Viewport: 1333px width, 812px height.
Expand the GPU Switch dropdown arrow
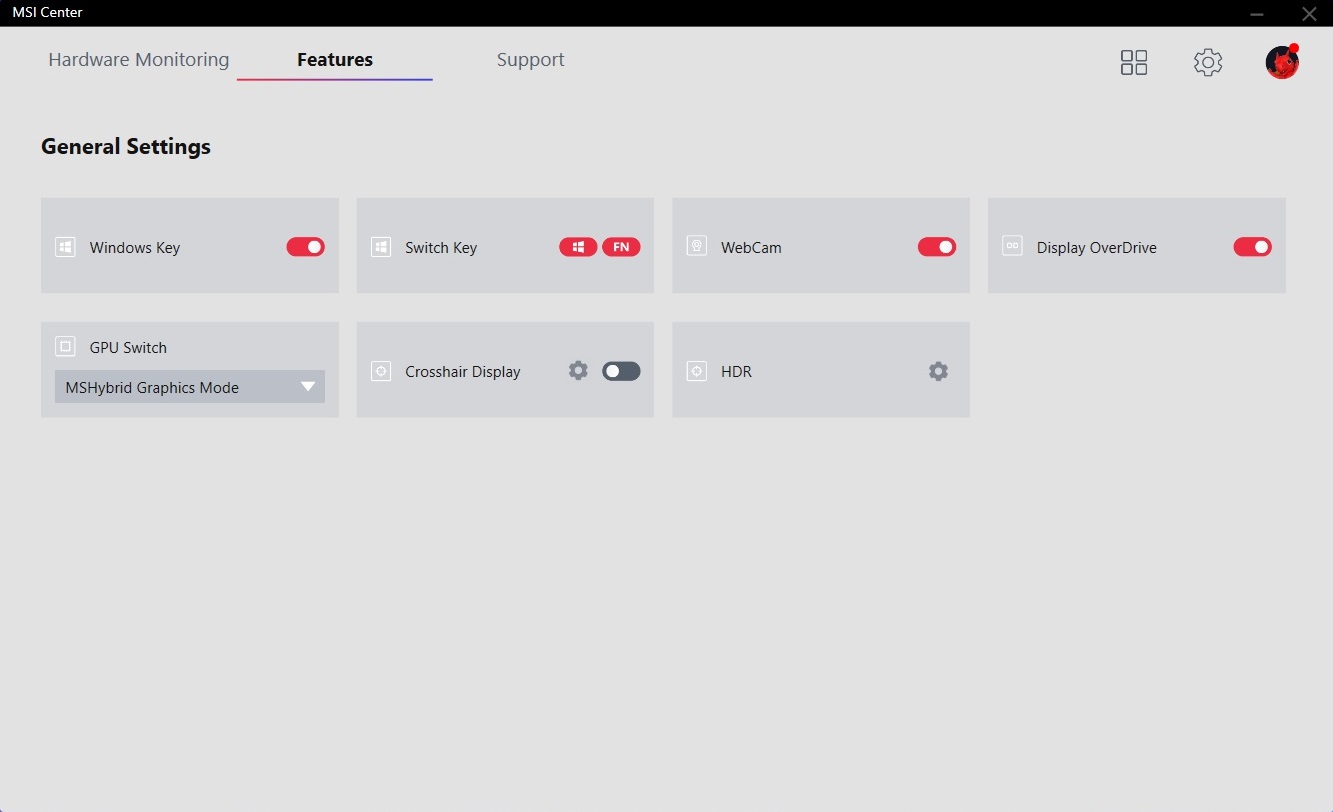point(308,387)
